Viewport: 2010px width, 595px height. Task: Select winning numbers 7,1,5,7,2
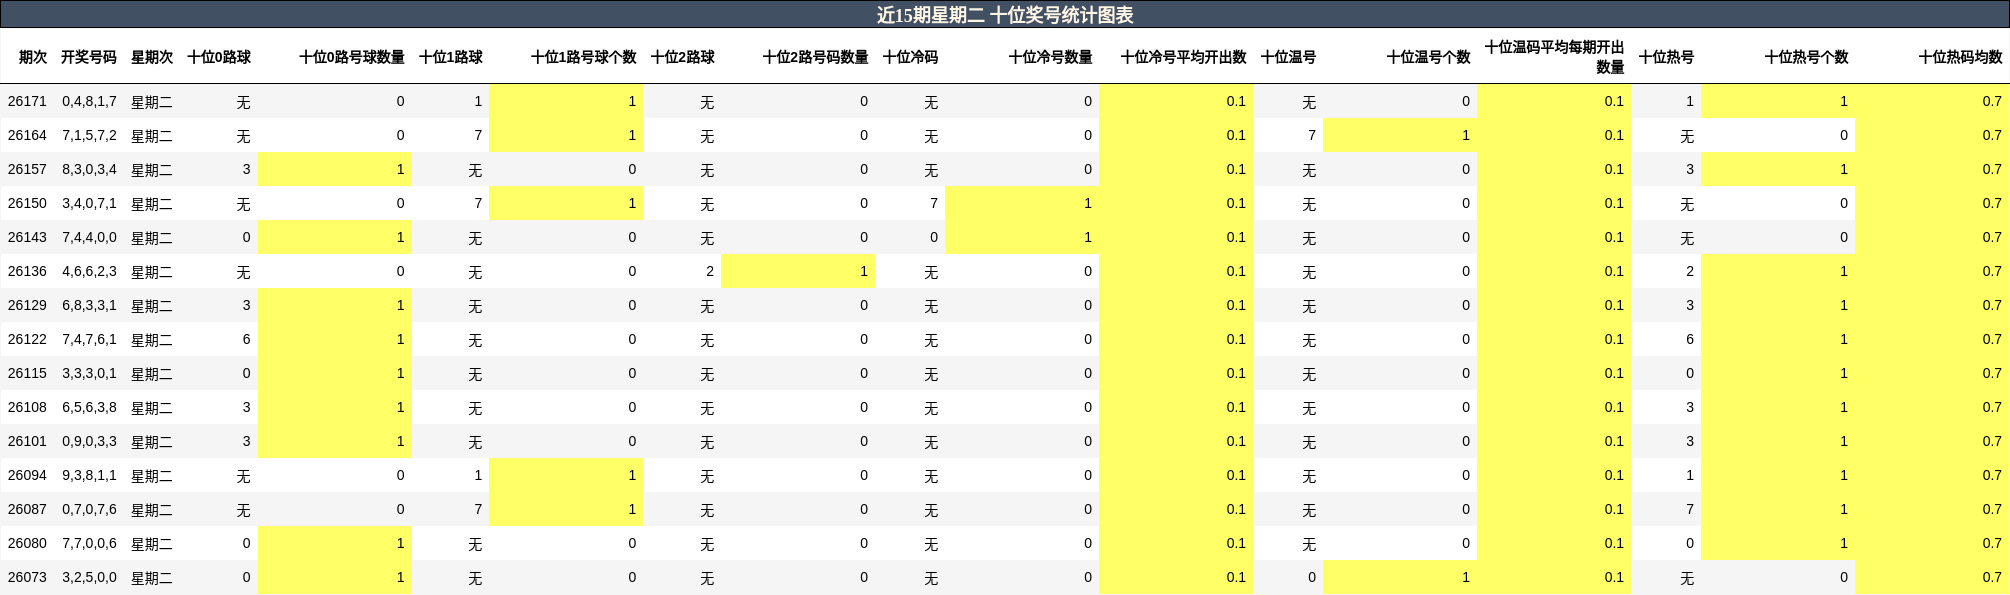[x=89, y=135]
